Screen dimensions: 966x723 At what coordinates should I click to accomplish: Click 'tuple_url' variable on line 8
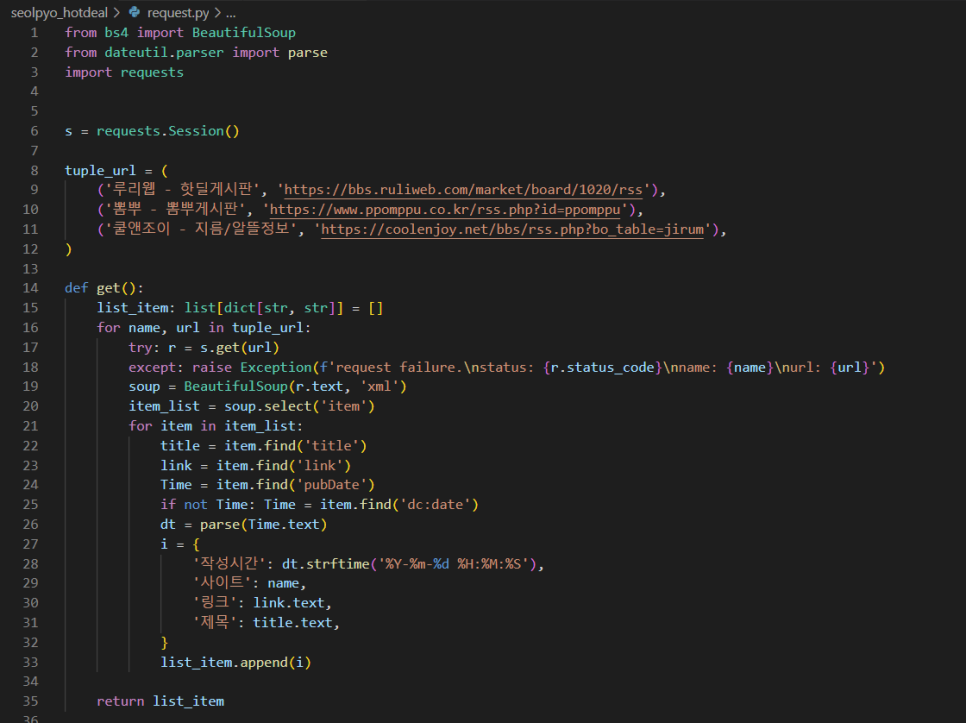[x=100, y=170]
